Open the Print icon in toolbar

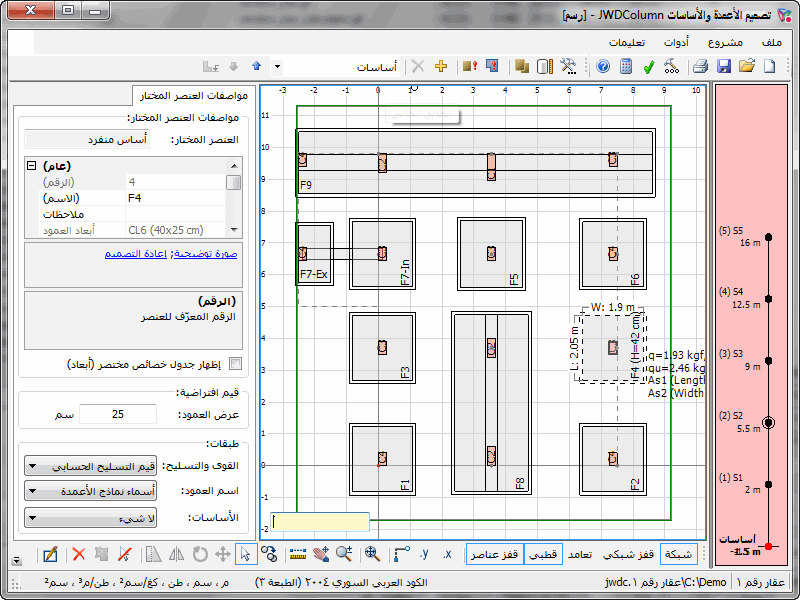(701, 67)
